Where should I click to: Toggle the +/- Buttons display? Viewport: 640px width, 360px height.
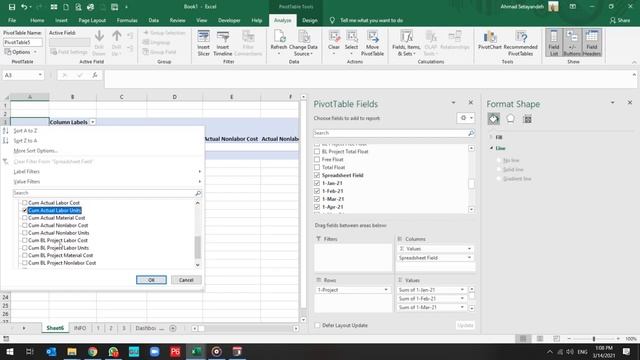pyautogui.click(x=572, y=42)
